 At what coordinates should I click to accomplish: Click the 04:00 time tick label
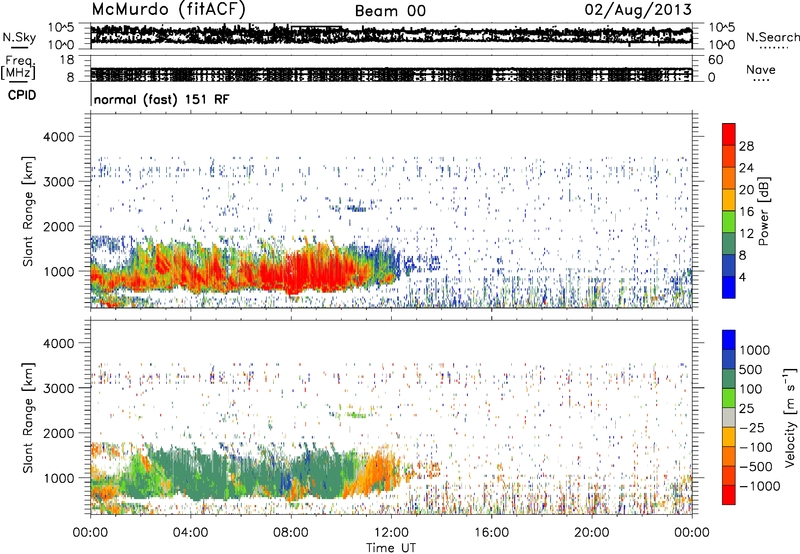point(190,533)
